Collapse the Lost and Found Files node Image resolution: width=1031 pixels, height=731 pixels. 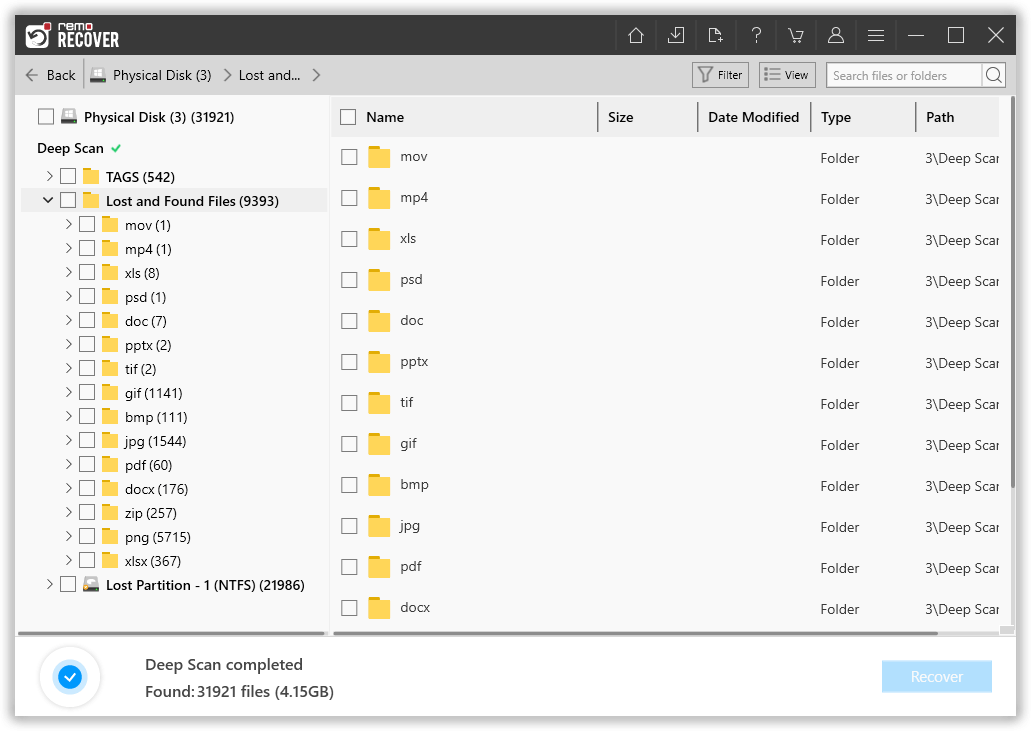click(47, 200)
